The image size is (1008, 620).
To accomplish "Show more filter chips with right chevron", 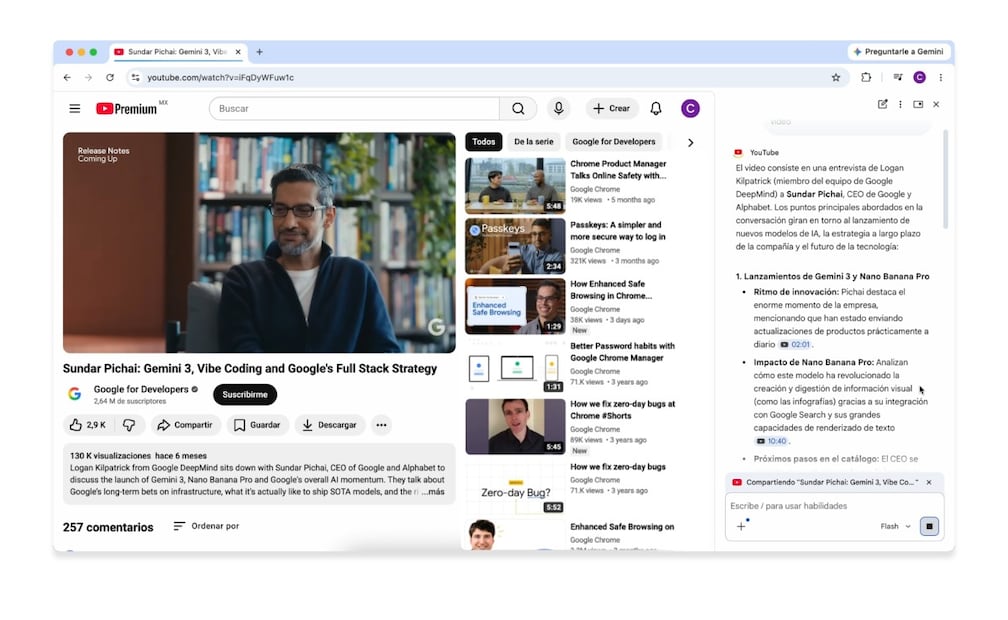I will 690,143.
